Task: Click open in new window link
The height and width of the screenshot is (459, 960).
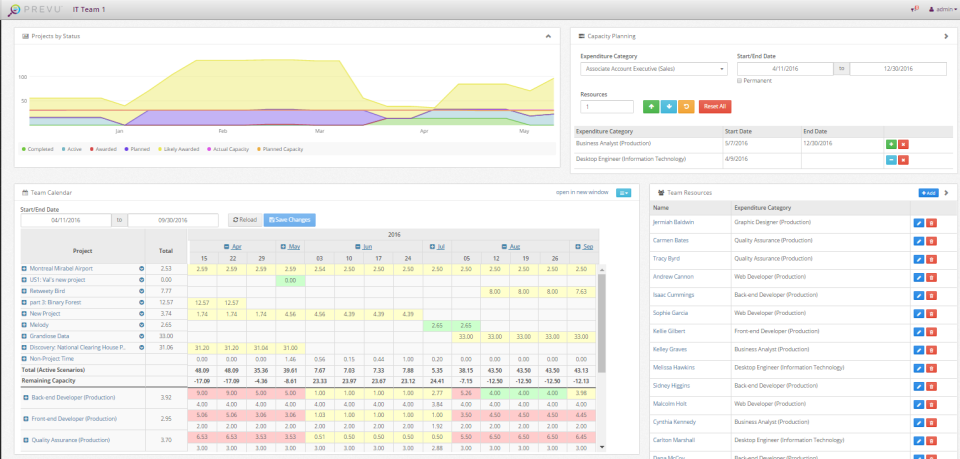Action: 582,192
